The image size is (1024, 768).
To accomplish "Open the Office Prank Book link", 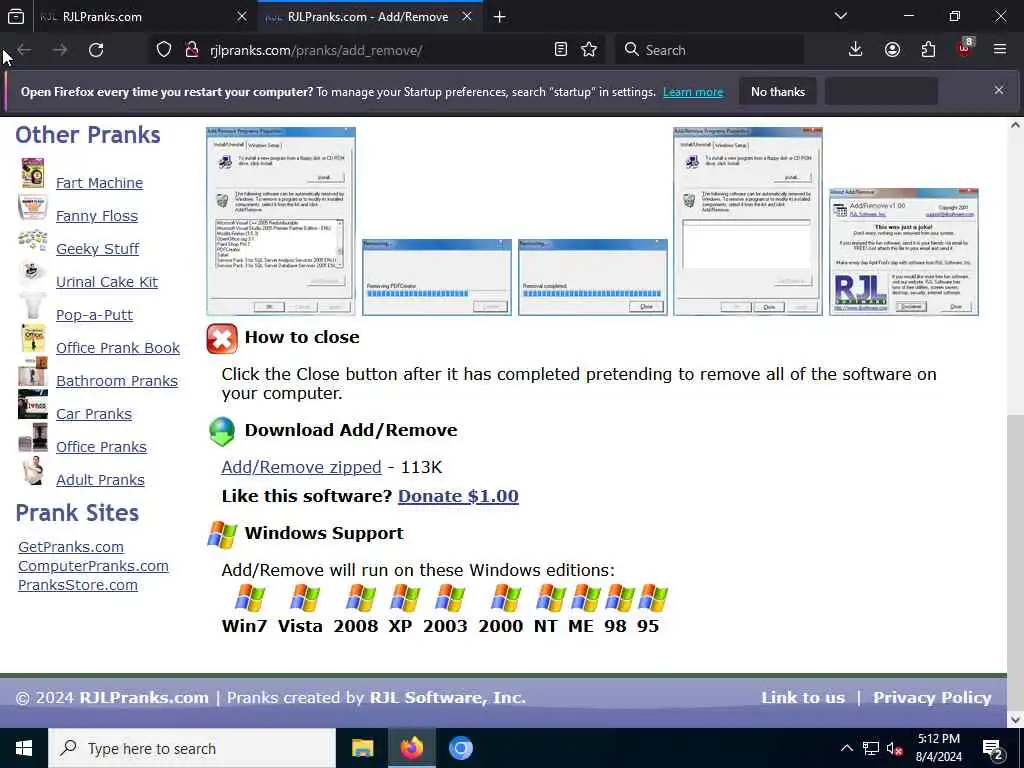I will coord(118,348).
